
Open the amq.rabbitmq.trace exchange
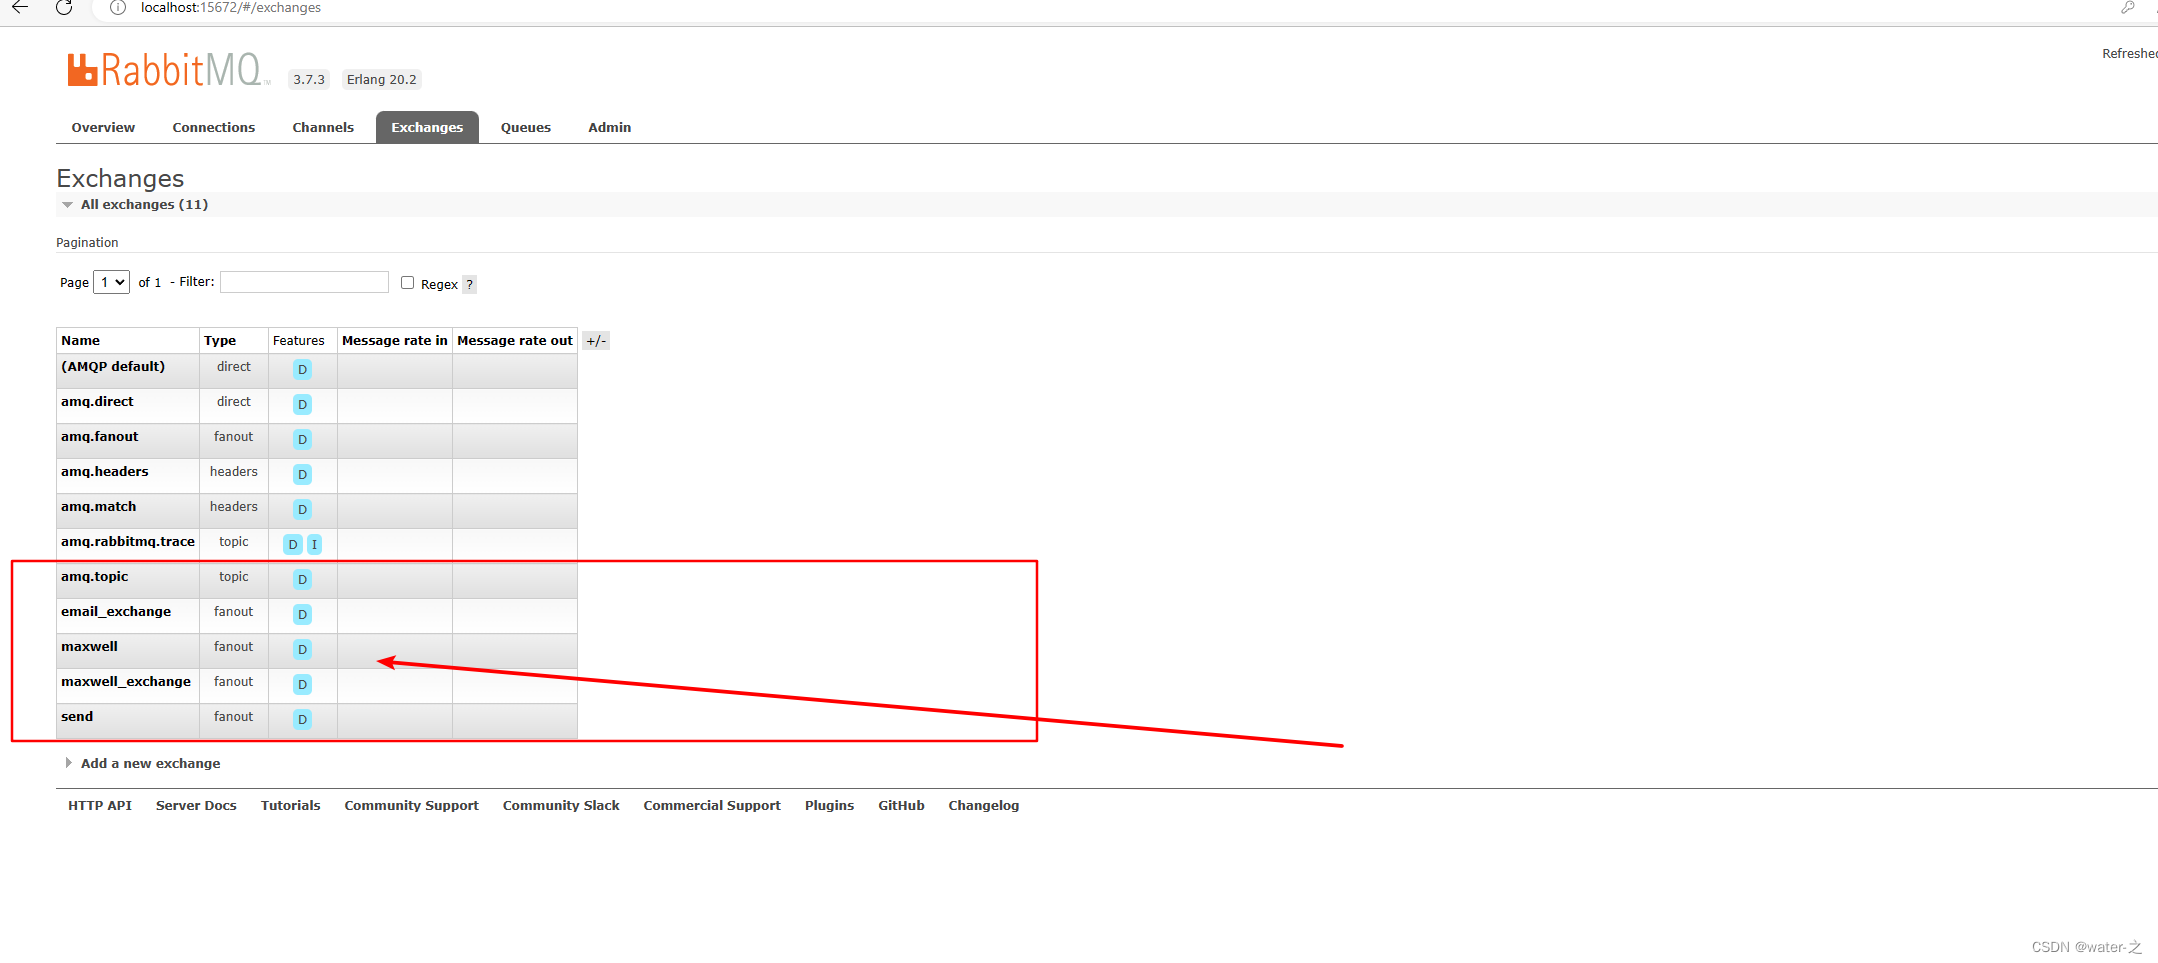(128, 542)
